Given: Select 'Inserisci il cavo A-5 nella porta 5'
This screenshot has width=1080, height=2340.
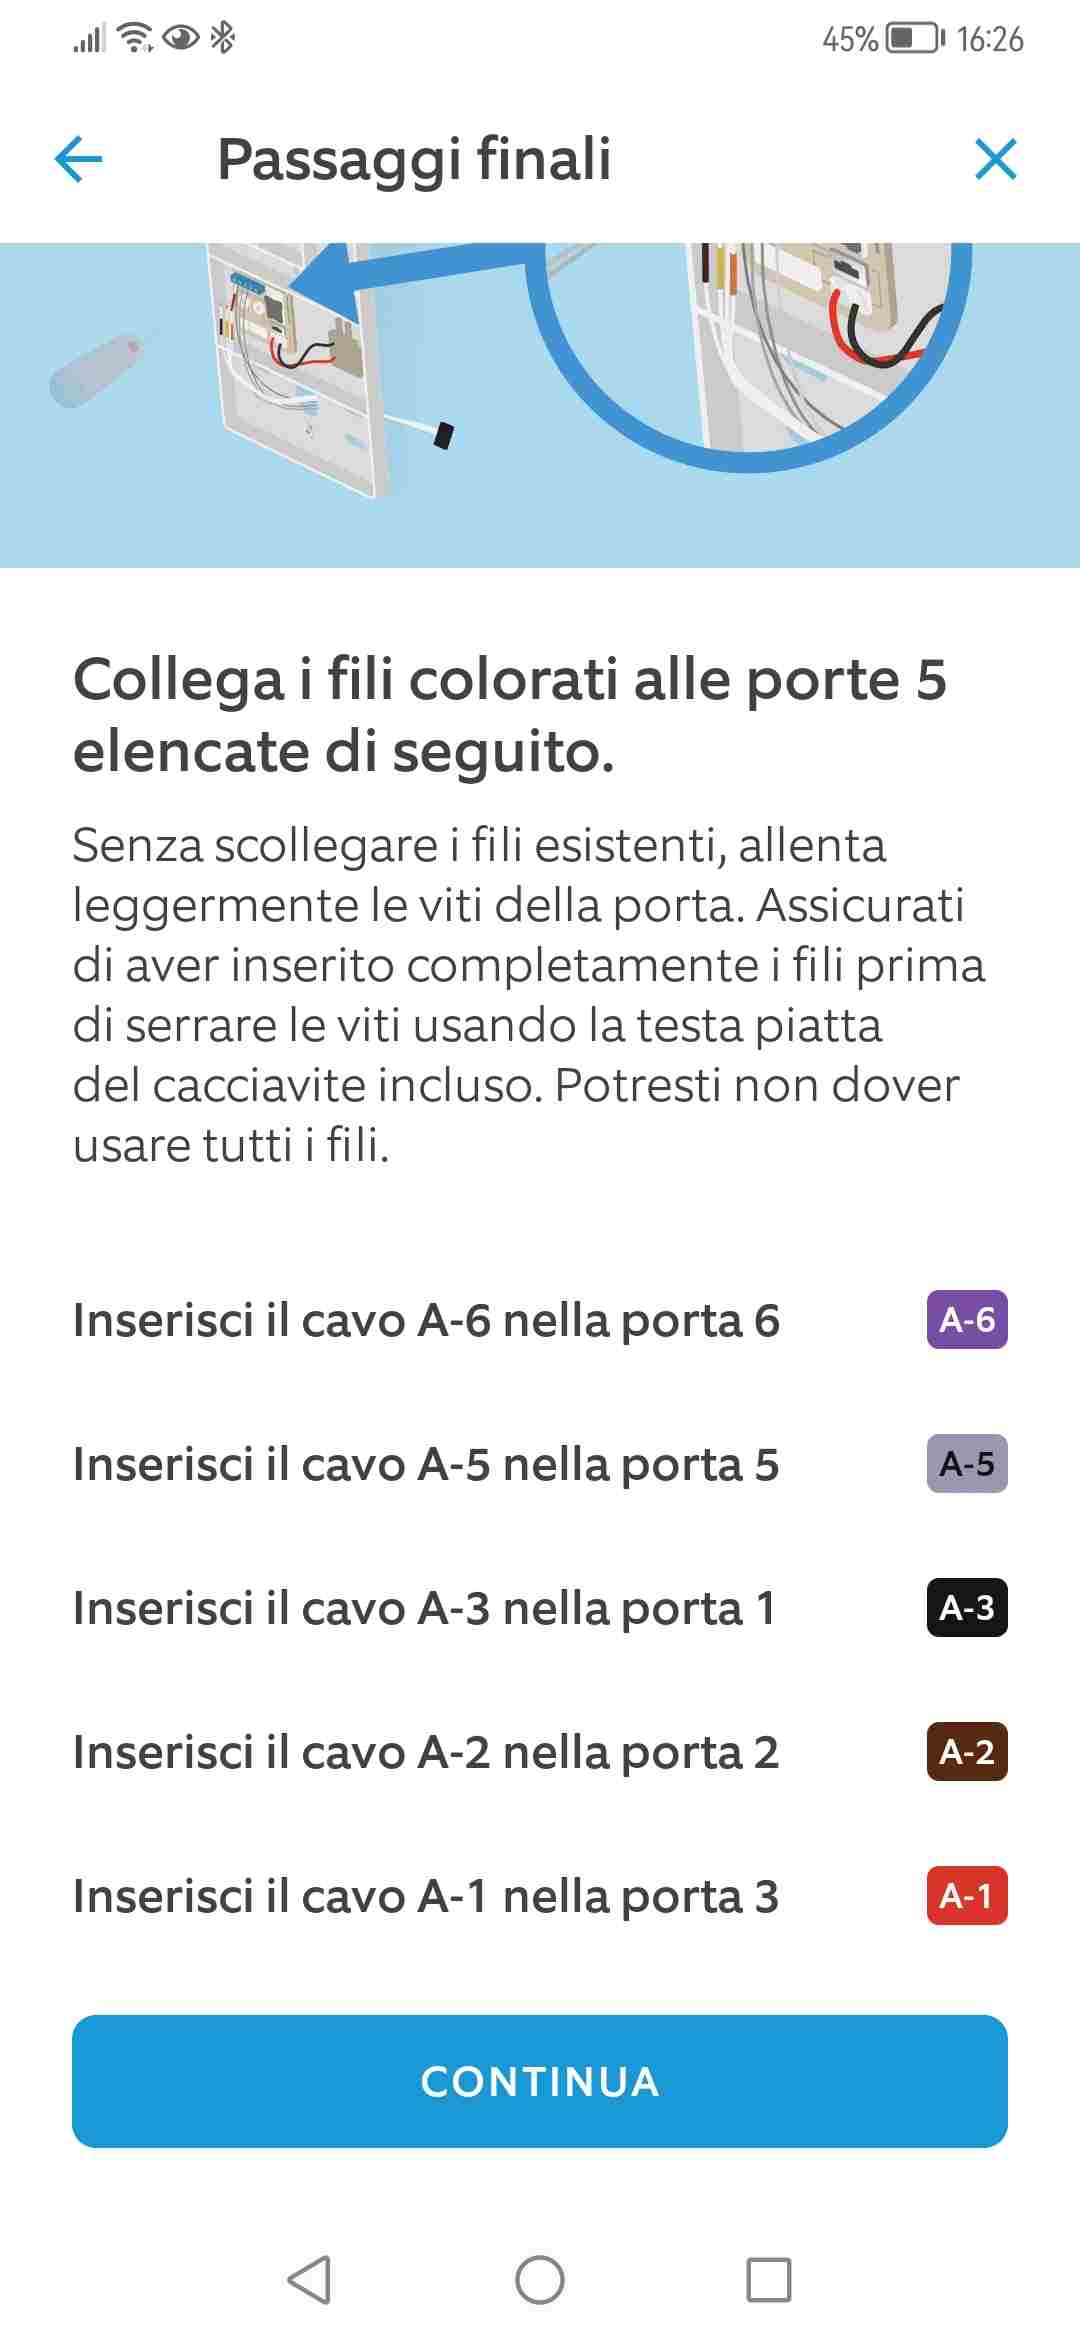Looking at the screenshot, I should [x=426, y=1464].
